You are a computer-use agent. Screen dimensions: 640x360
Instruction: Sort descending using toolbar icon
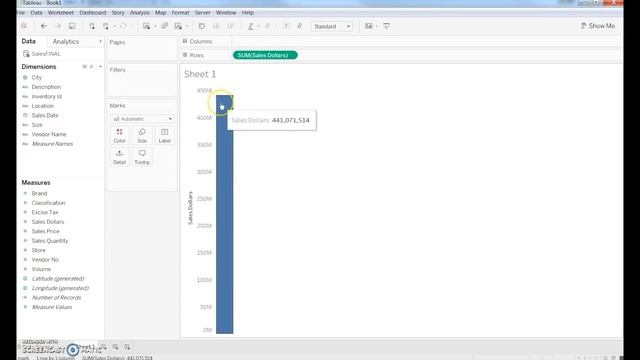(231, 26)
